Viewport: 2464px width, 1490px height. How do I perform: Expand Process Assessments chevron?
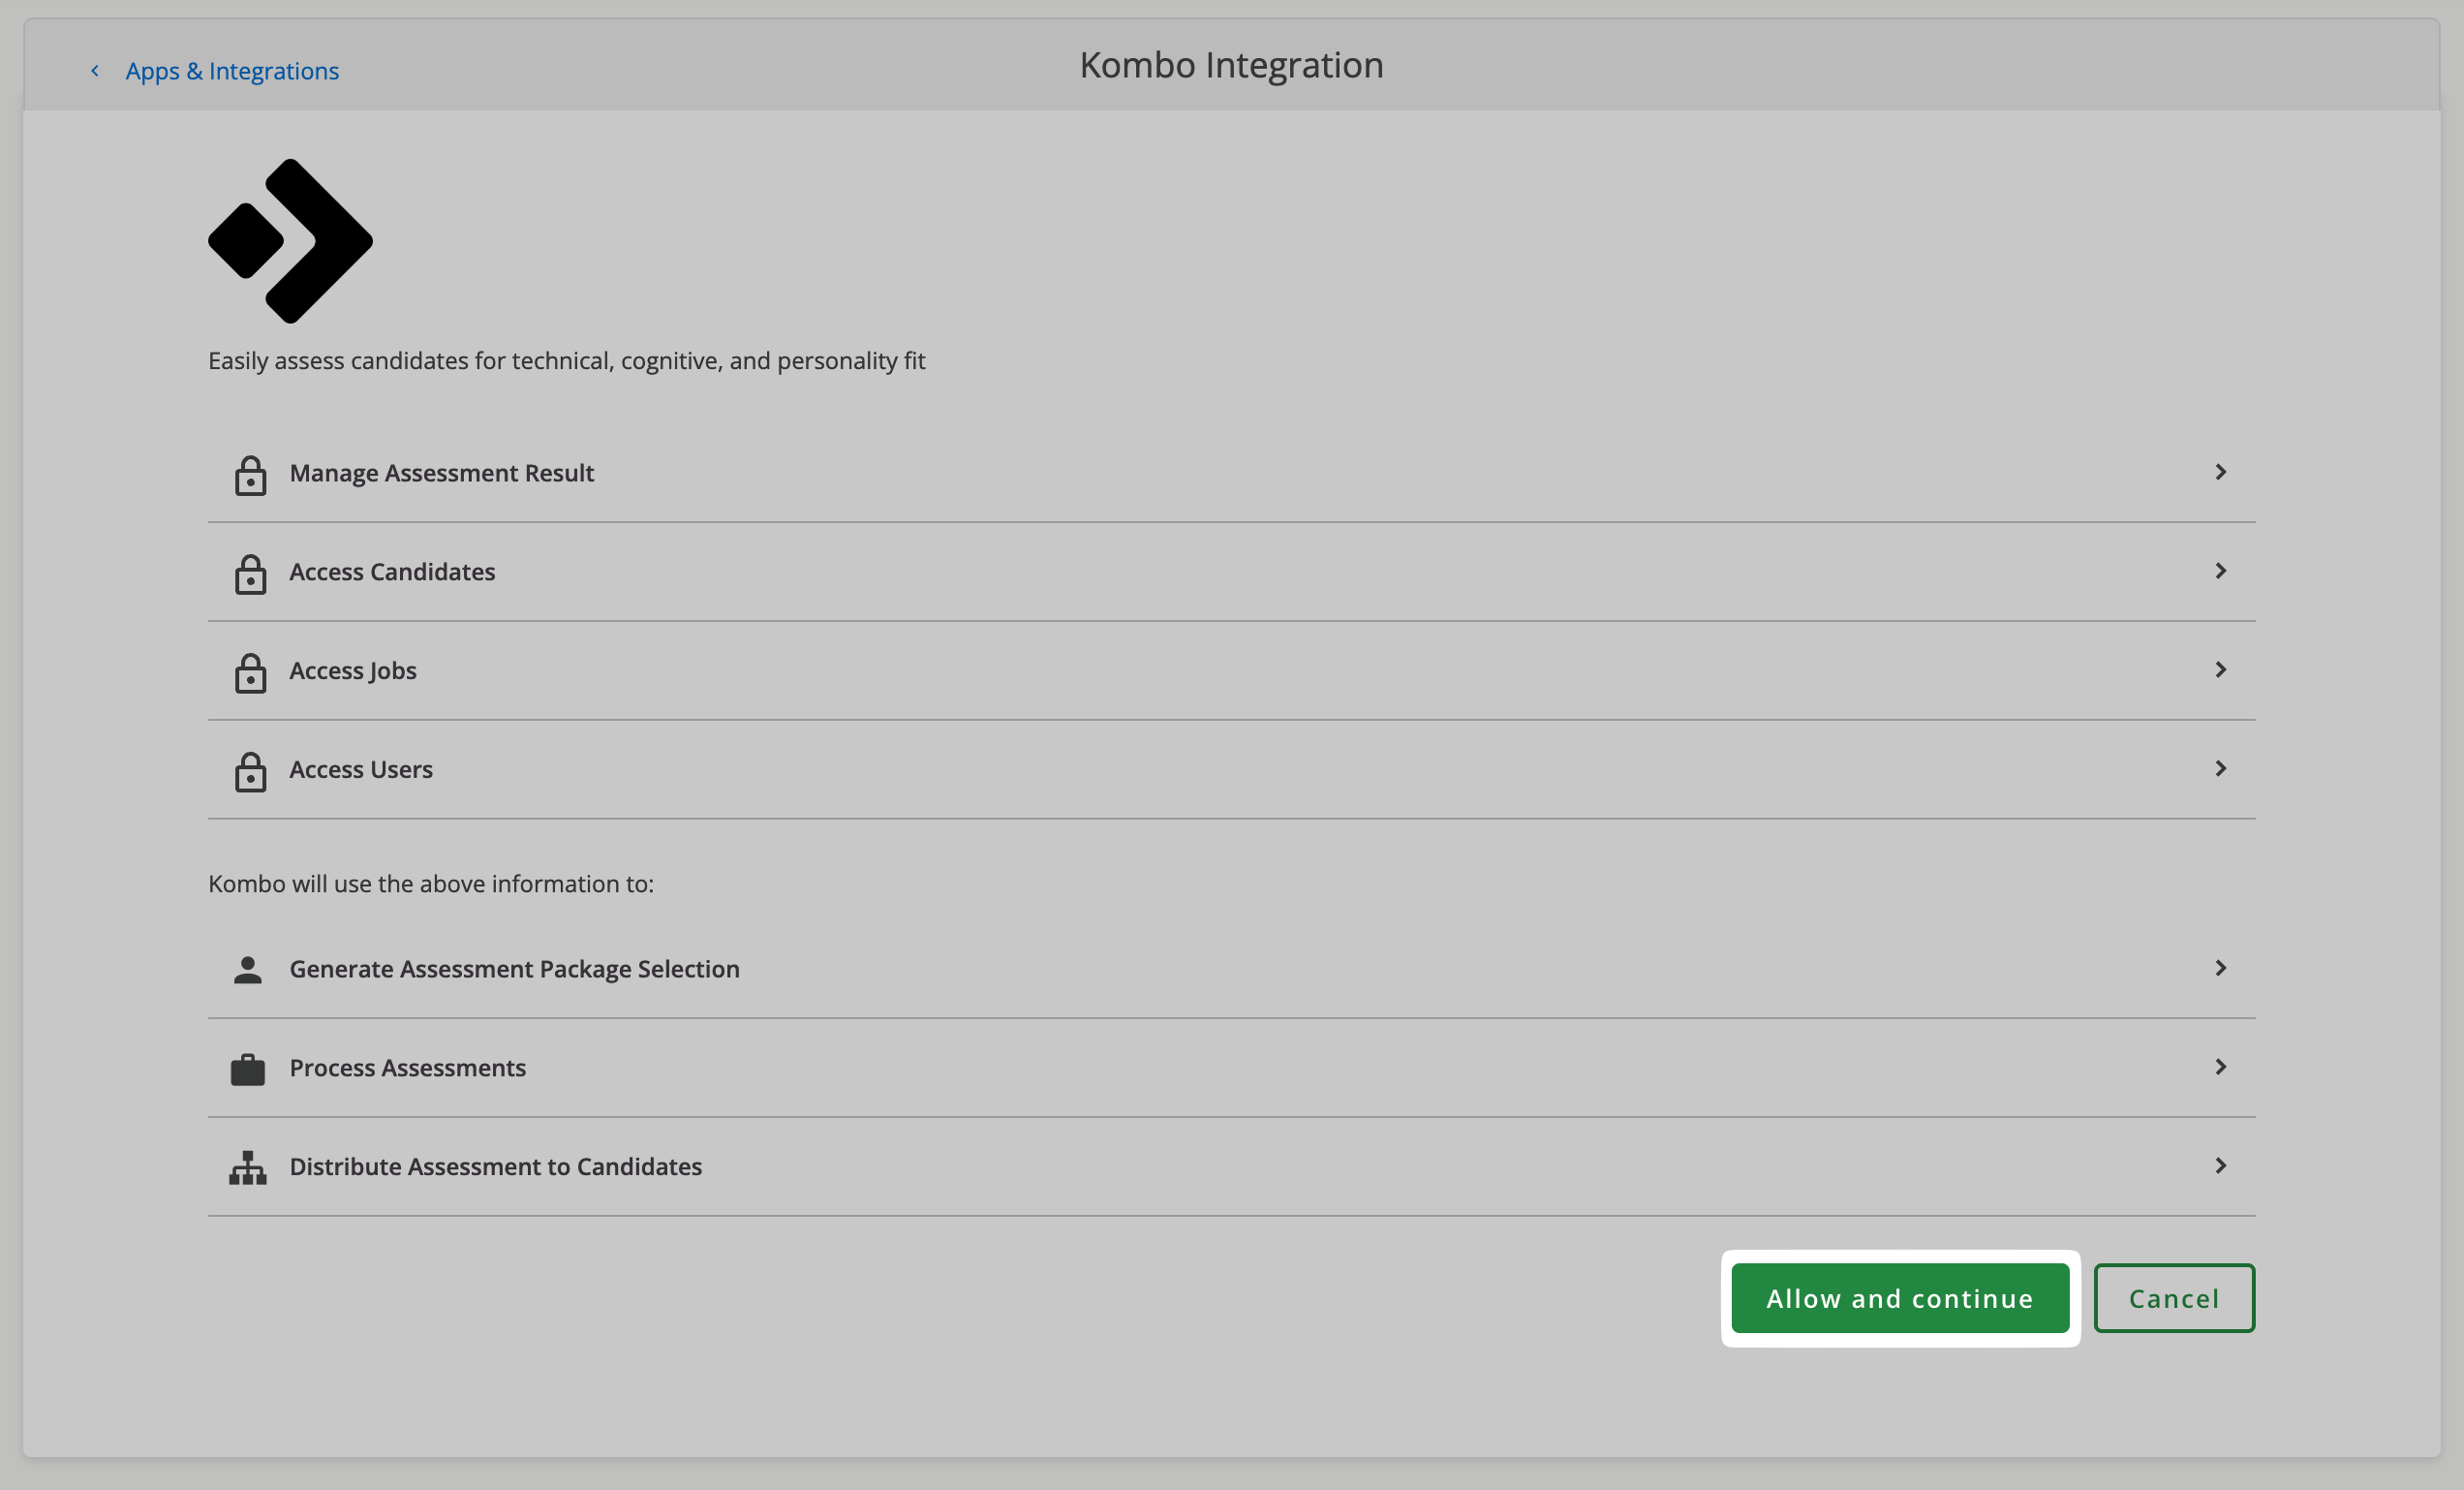(x=2220, y=1067)
